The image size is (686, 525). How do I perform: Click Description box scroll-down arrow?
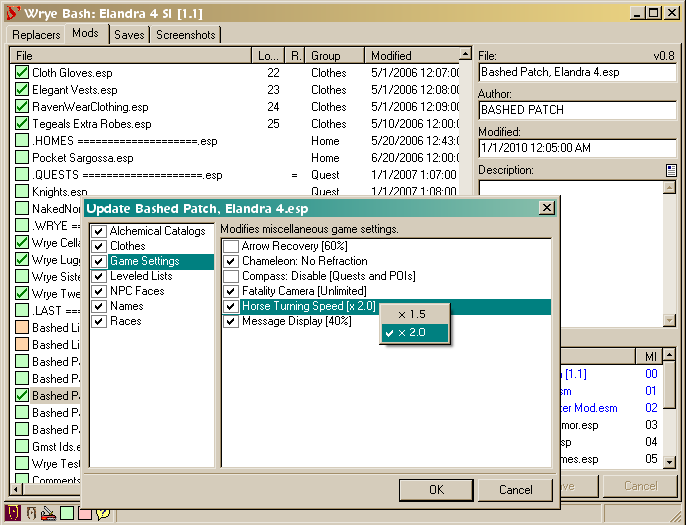click(x=669, y=320)
